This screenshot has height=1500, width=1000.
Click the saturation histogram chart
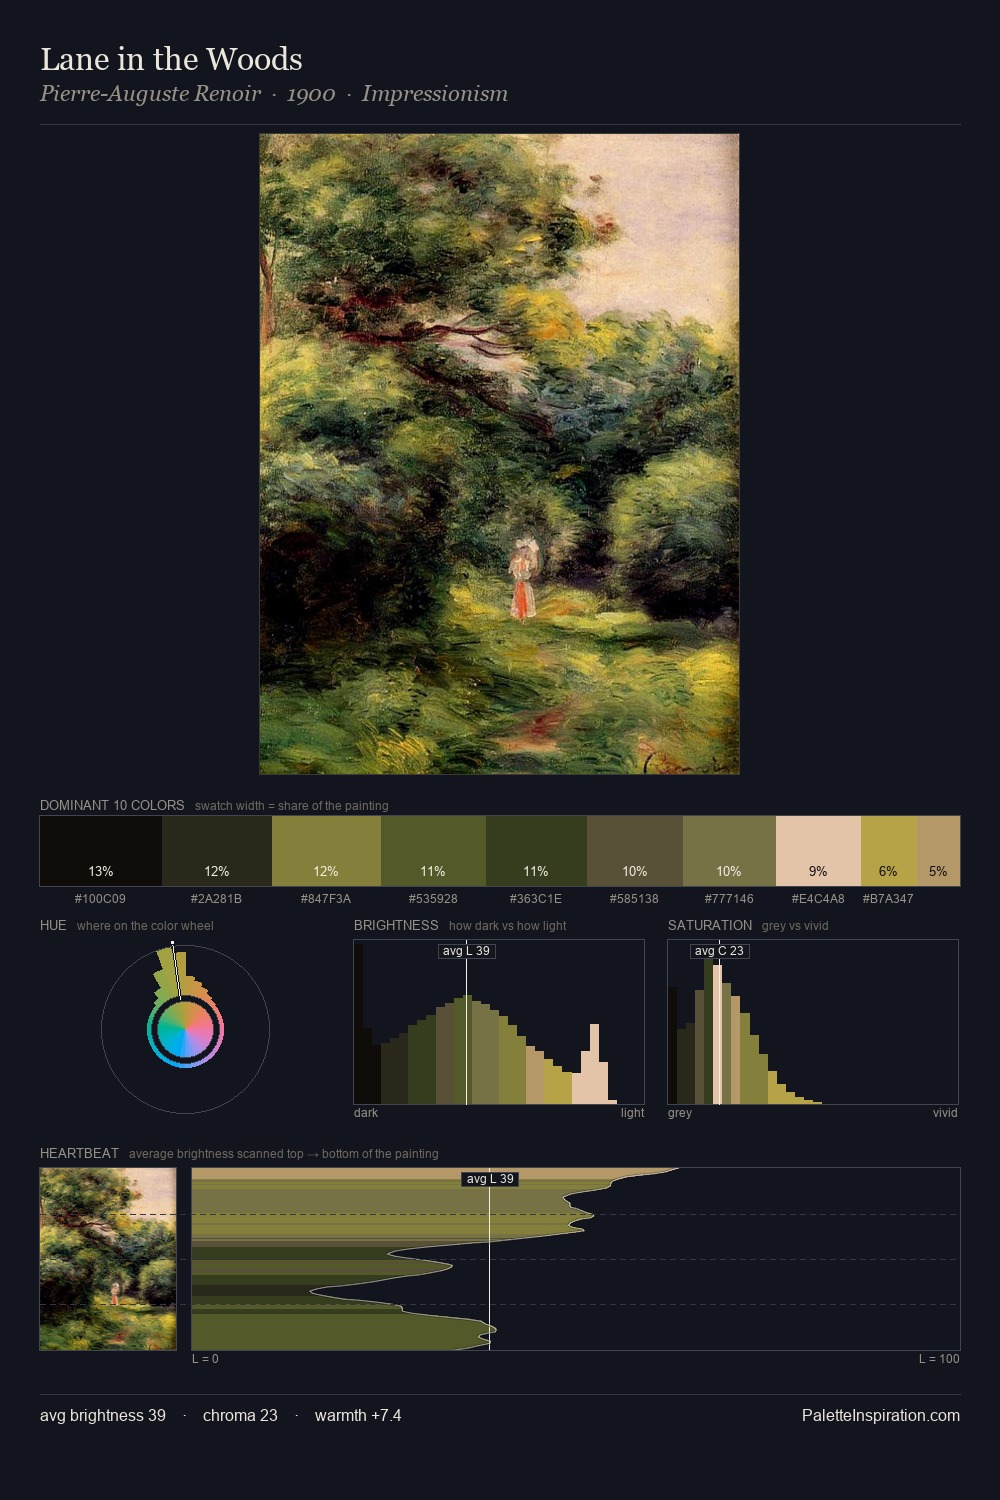tap(813, 1022)
